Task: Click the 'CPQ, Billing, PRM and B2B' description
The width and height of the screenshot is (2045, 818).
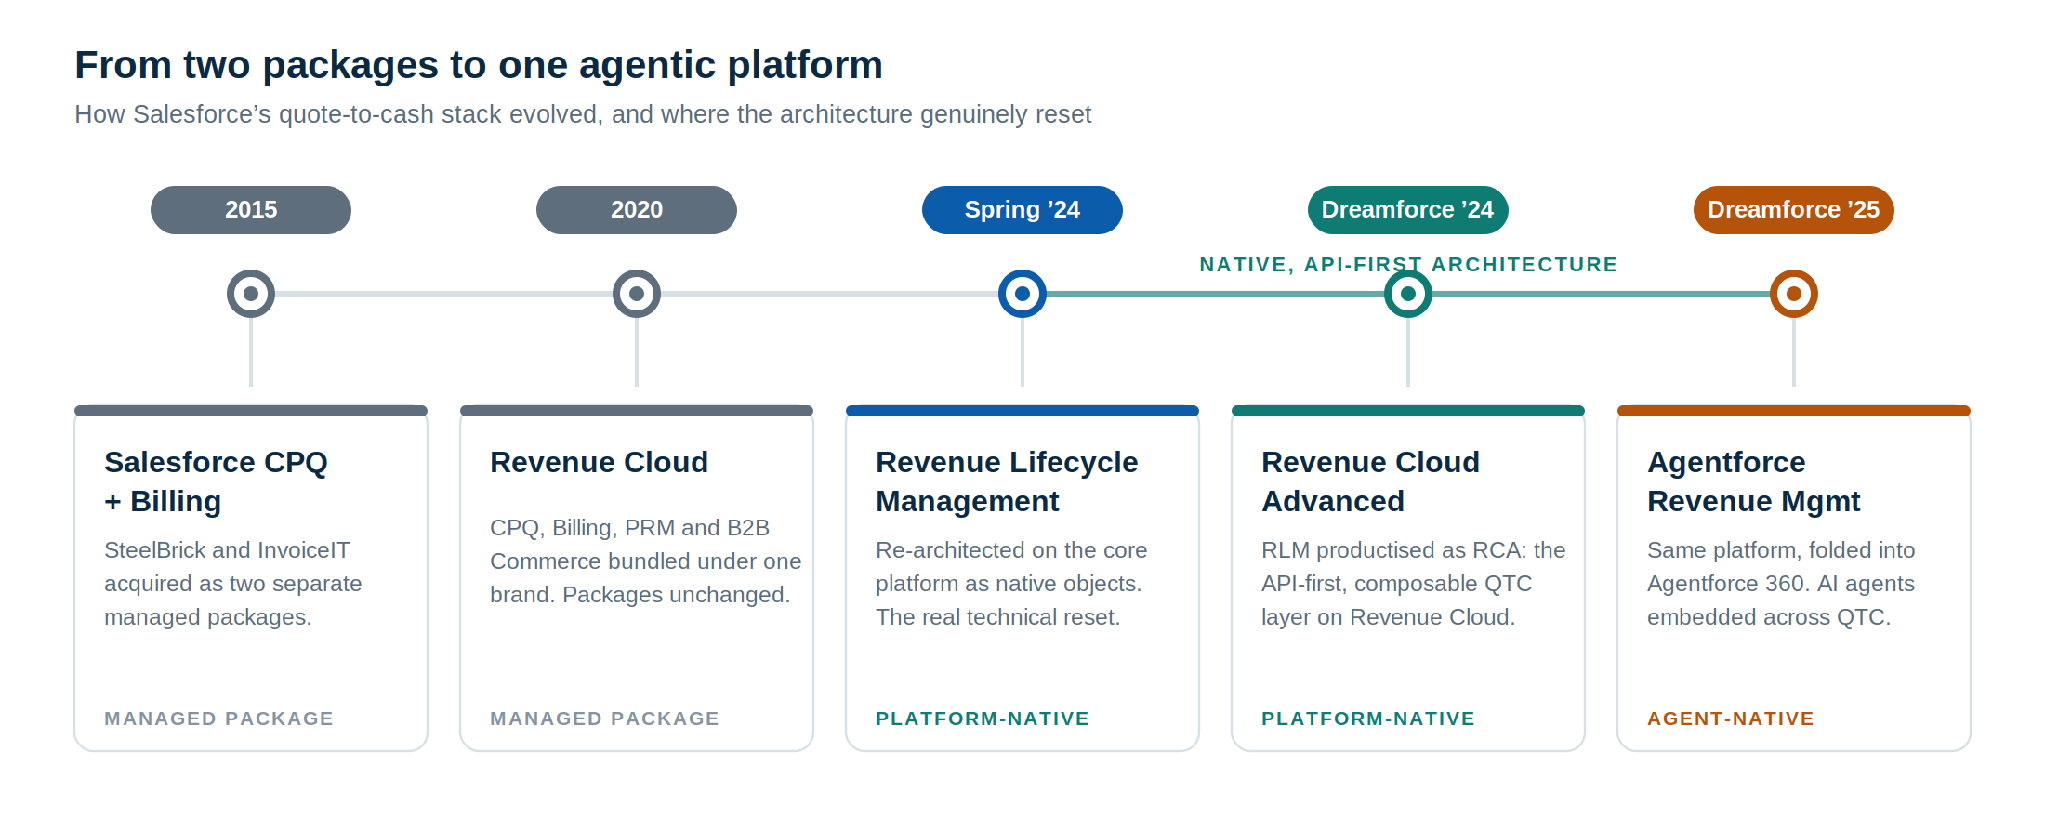Action: click(646, 561)
